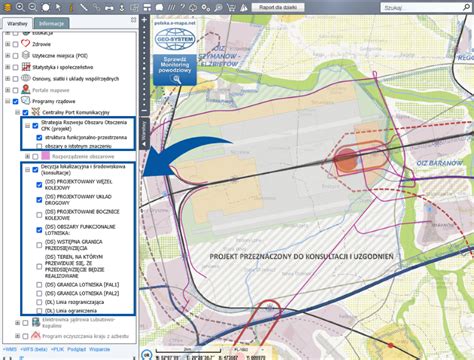Click the pink Rozporządzenie obszarowe color swatch

pyautogui.click(x=46, y=156)
